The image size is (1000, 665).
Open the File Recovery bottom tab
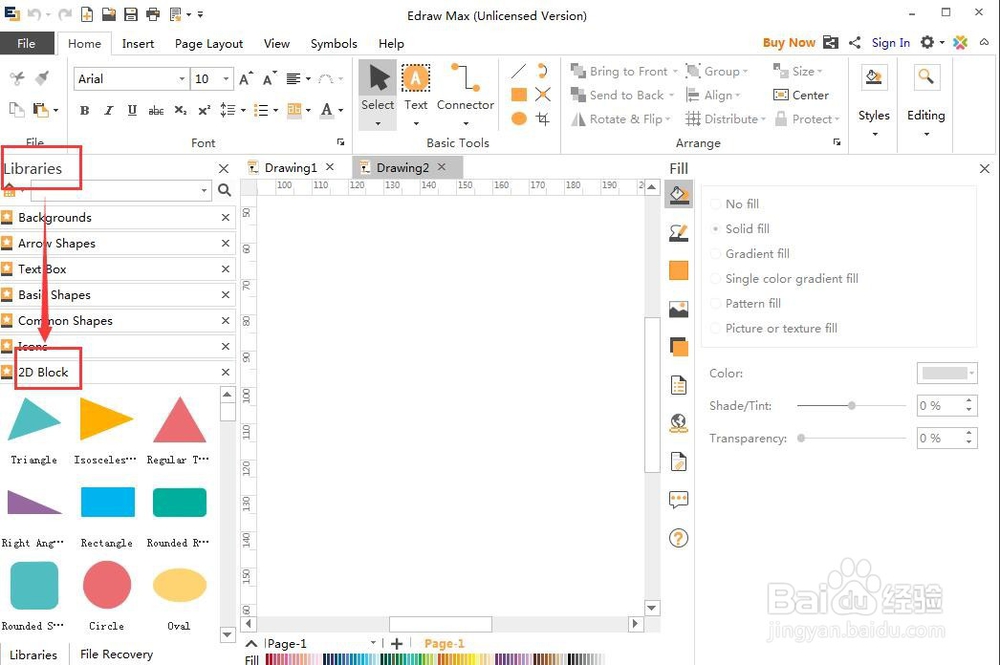click(x=116, y=654)
